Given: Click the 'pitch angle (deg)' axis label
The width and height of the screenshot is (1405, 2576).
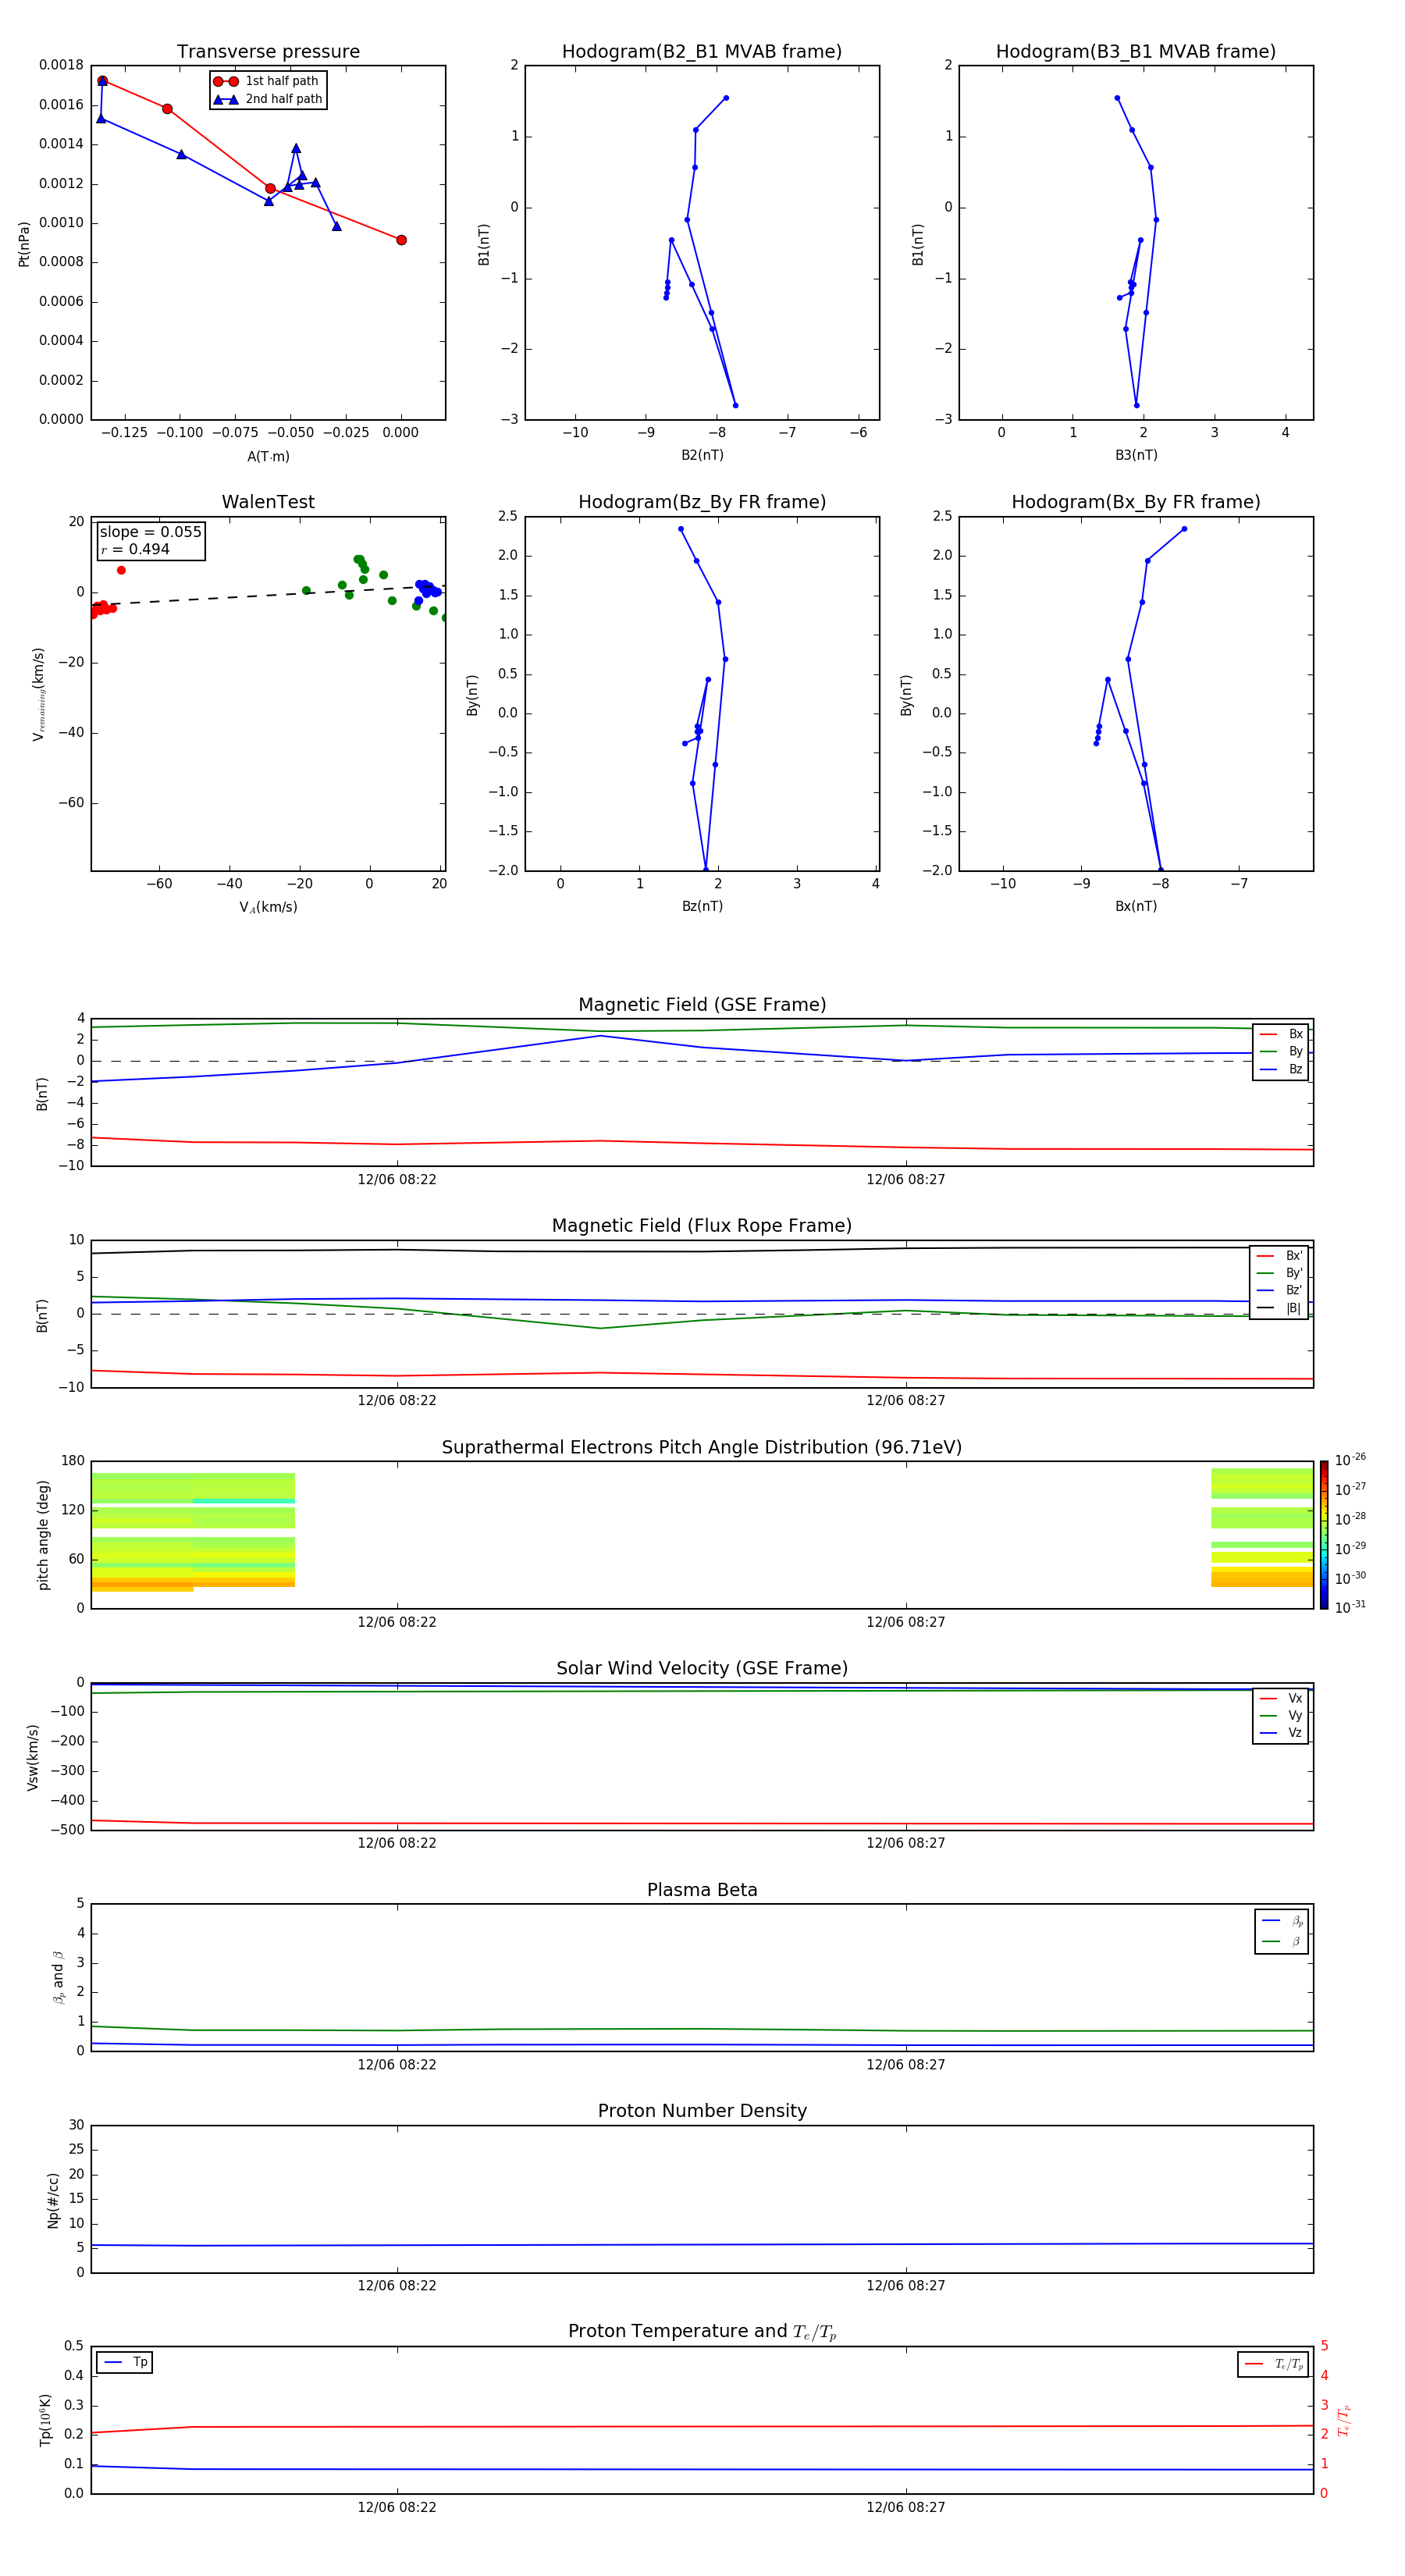Looking at the screenshot, I should (43, 1535).
